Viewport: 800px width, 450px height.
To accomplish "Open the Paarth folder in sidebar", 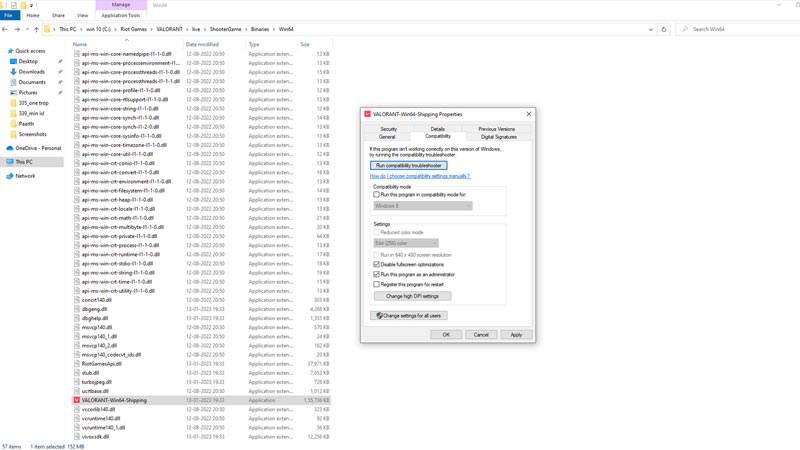I will point(27,124).
